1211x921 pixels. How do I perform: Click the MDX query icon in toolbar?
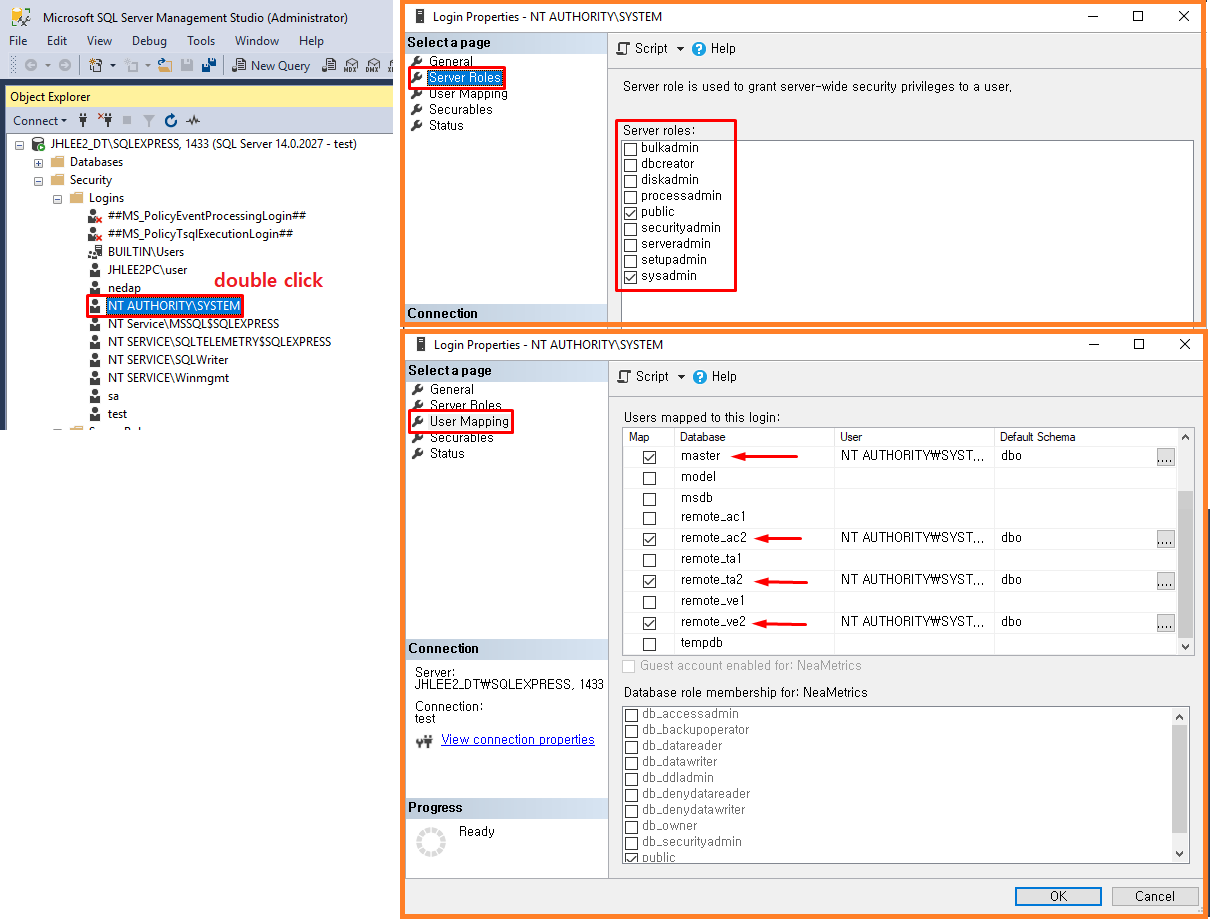coord(350,66)
